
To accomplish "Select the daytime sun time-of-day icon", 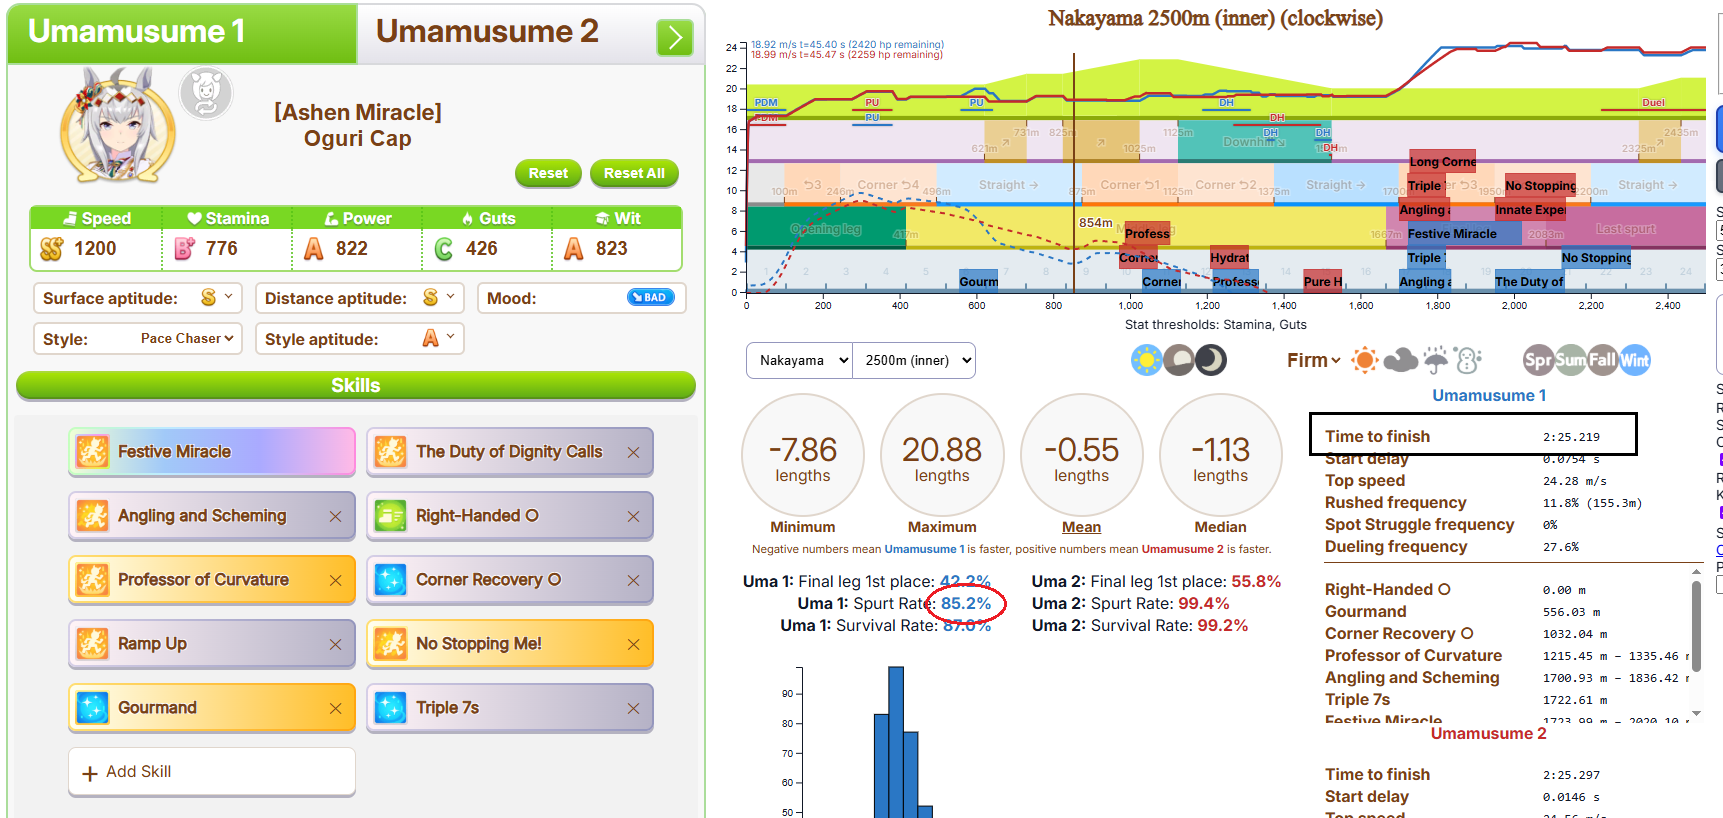I will pyautogui.click(x=1147, y=360).
